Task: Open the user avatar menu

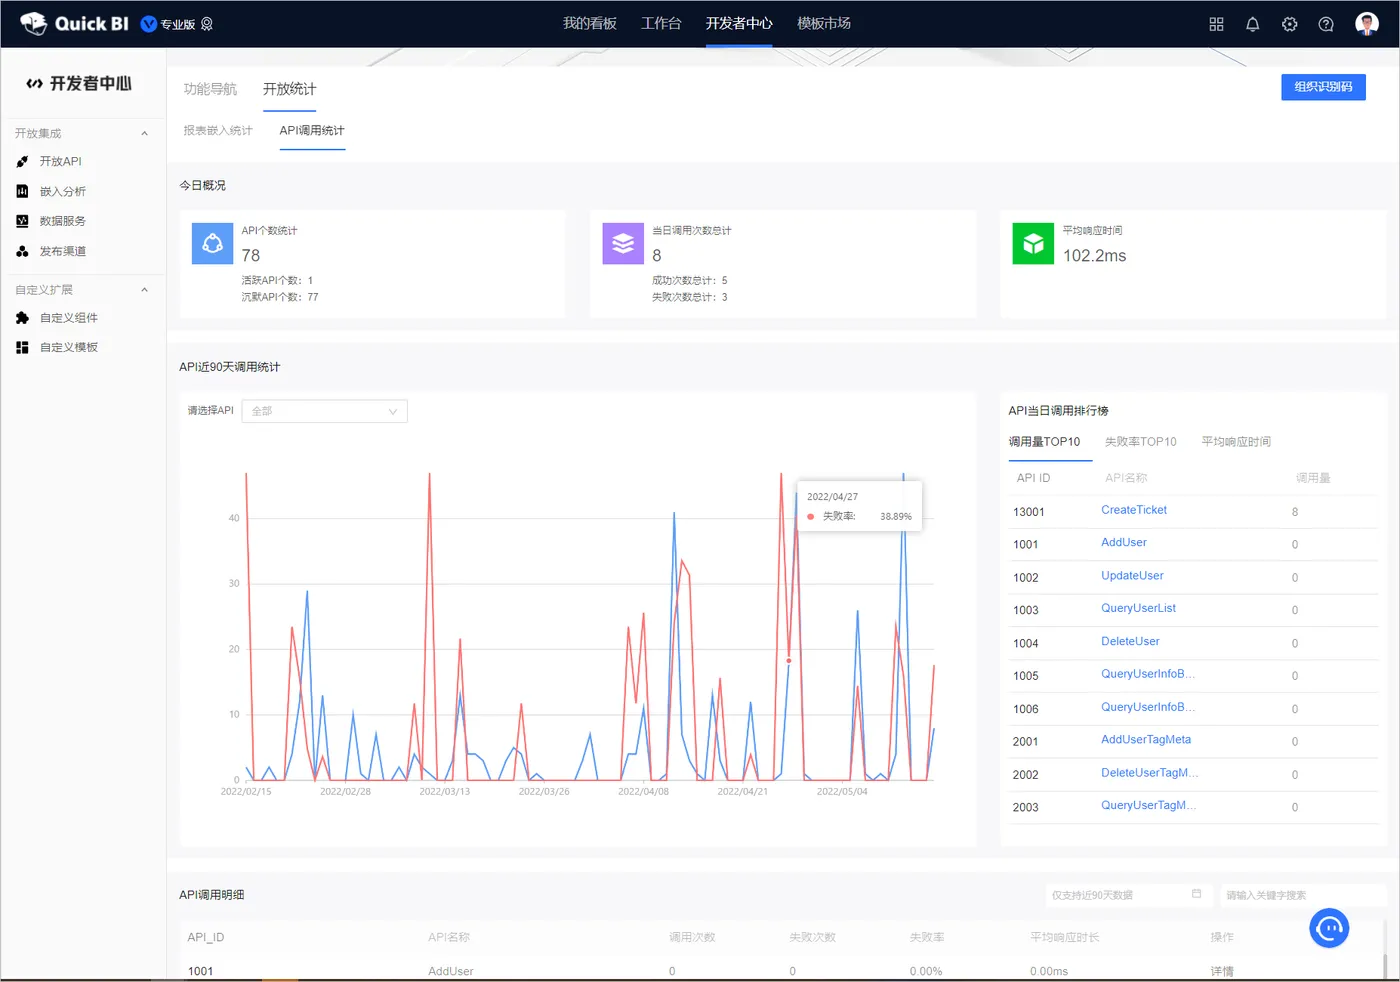Action: click(1367, 24)
